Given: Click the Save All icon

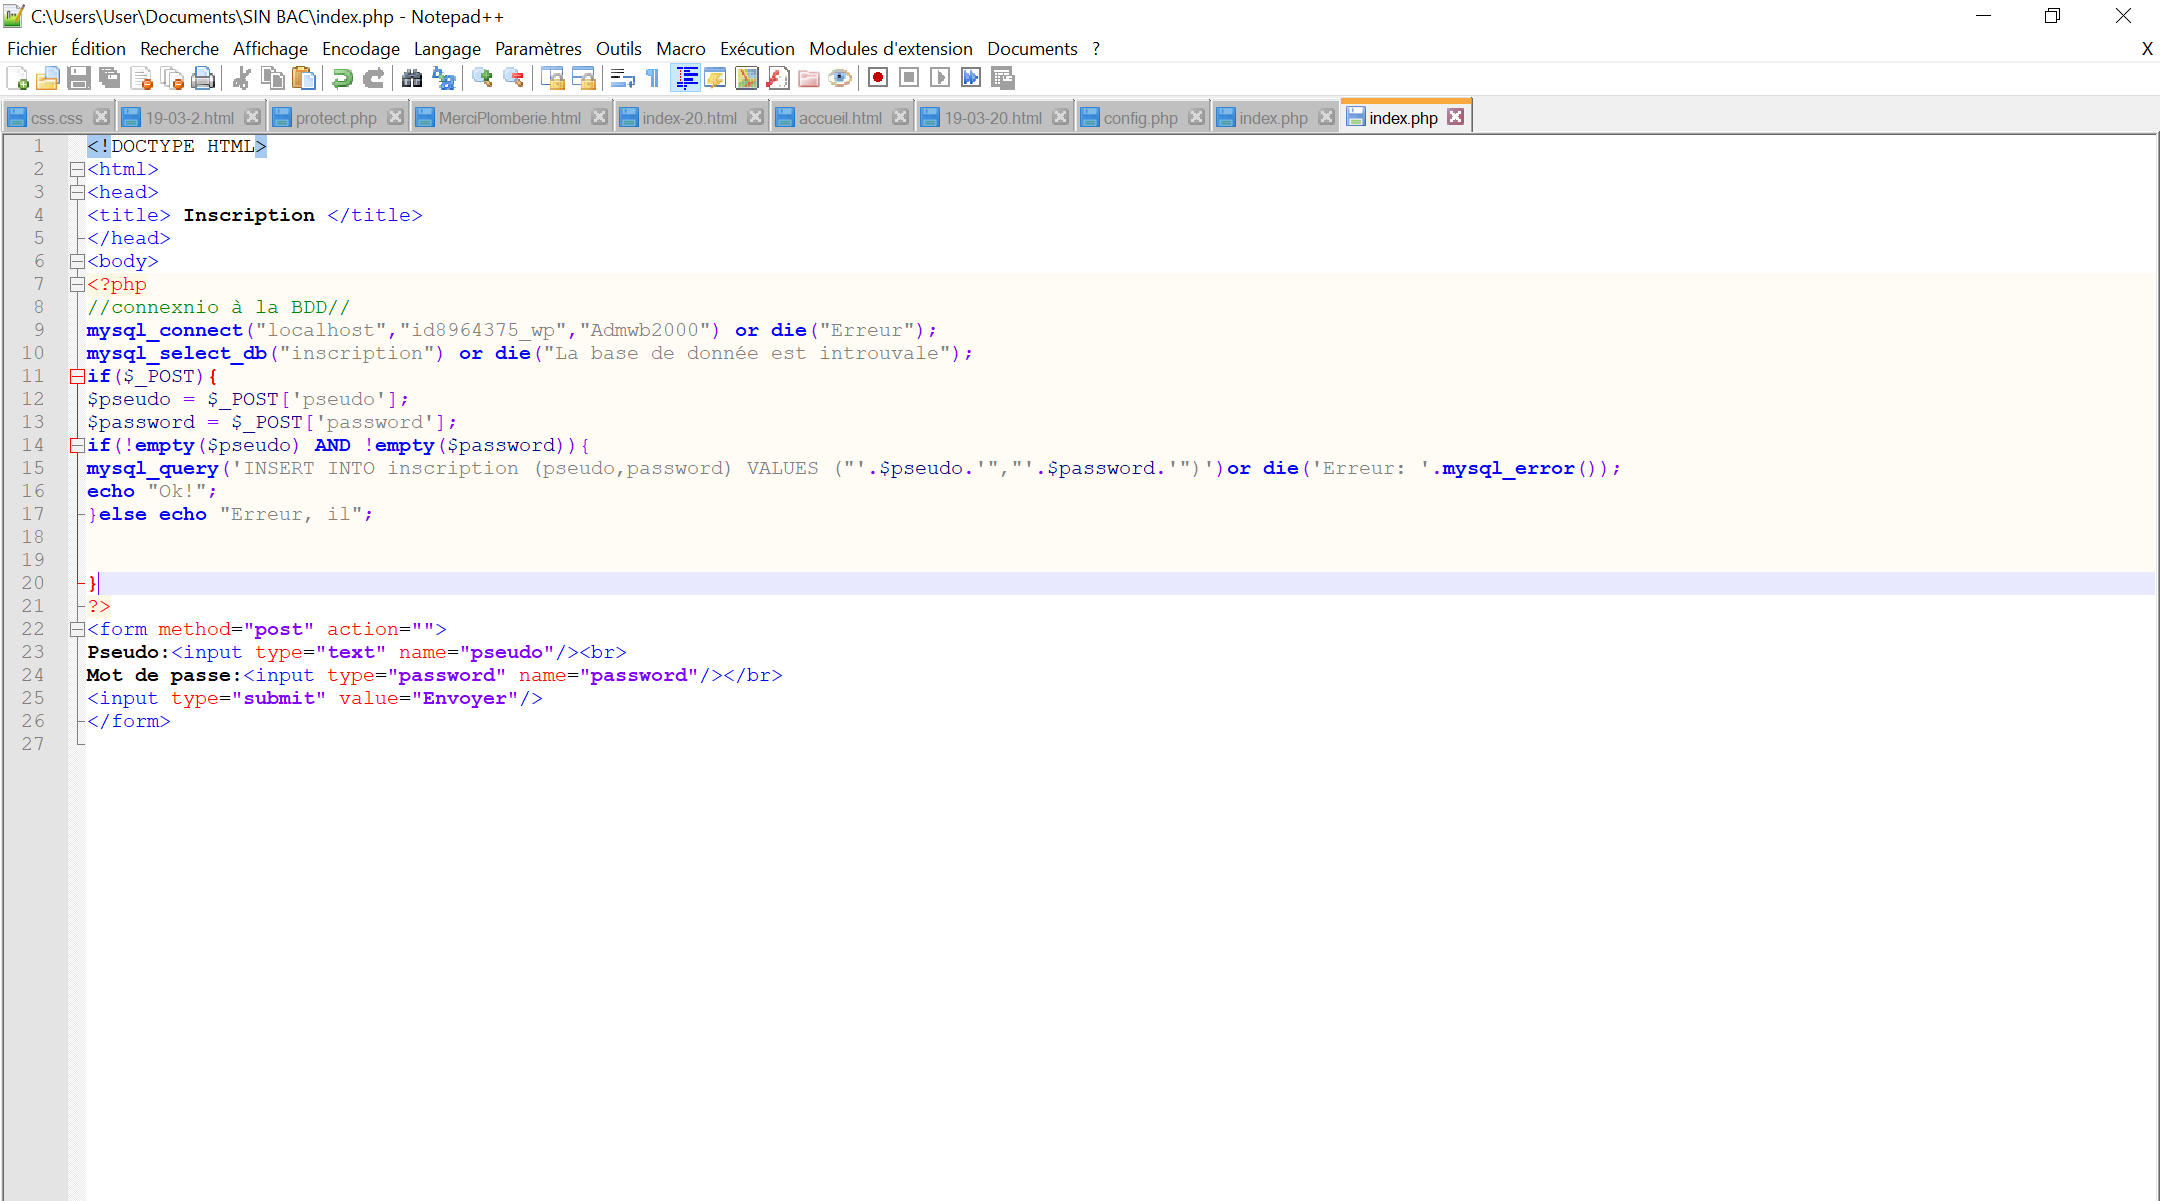Looking at the screenshot, I should 110,78.
